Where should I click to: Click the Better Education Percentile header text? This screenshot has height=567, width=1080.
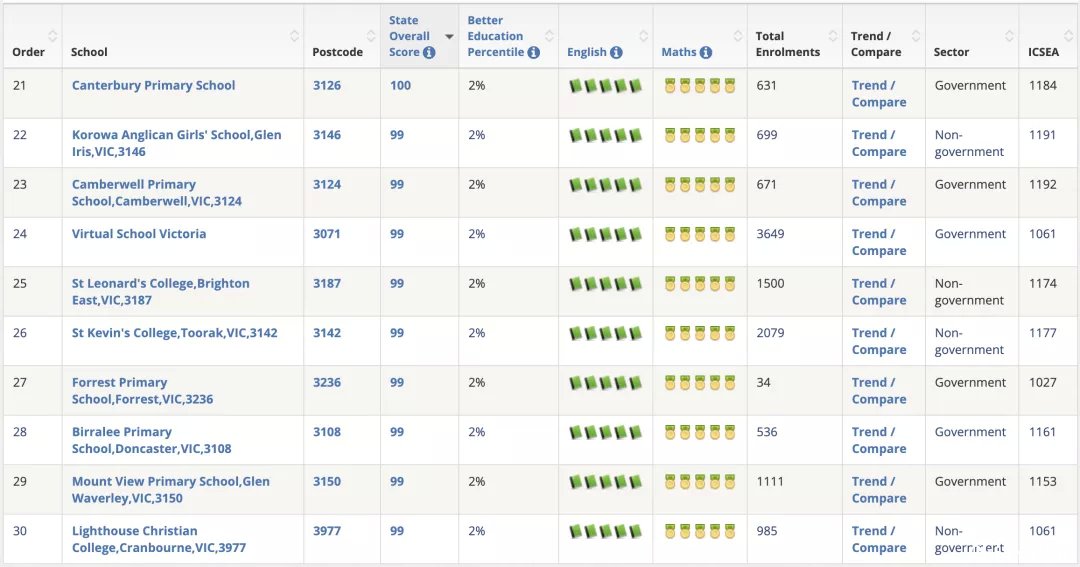pos(496,37)
